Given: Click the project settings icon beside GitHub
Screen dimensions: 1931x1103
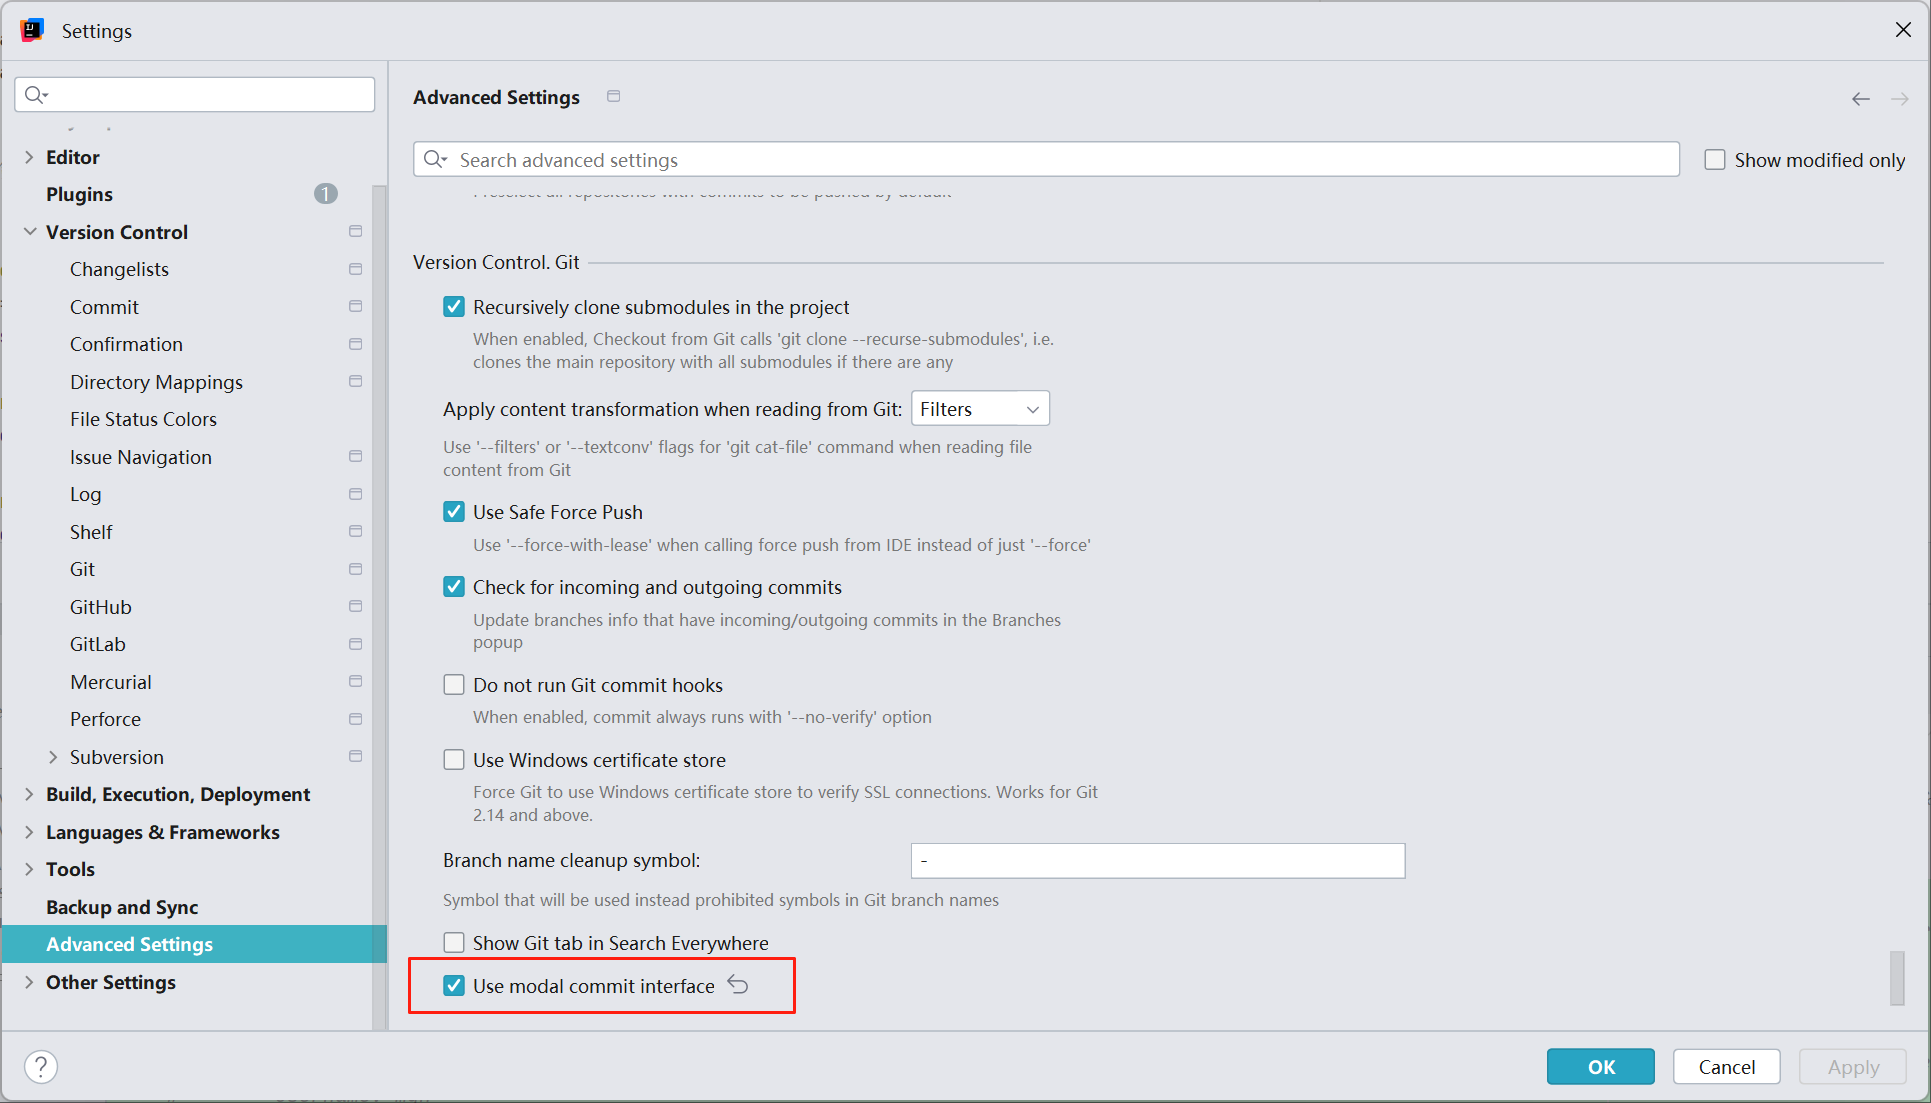Looking at the screenshot, I should click(355, 606).
